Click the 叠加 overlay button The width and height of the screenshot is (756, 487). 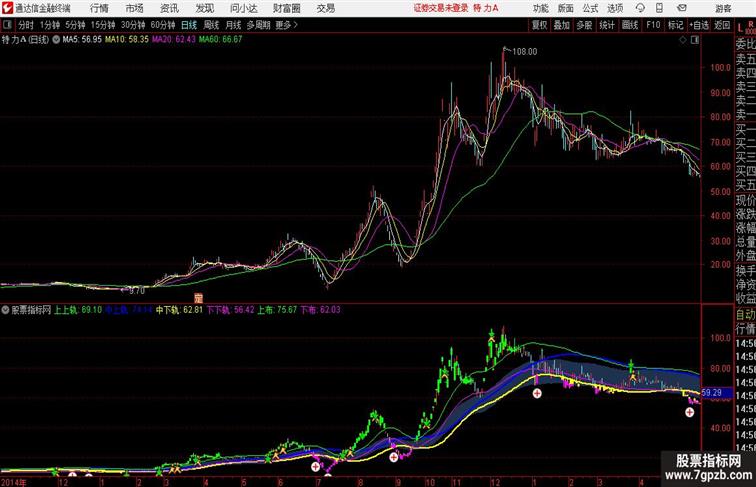click(x=562, y=25)
